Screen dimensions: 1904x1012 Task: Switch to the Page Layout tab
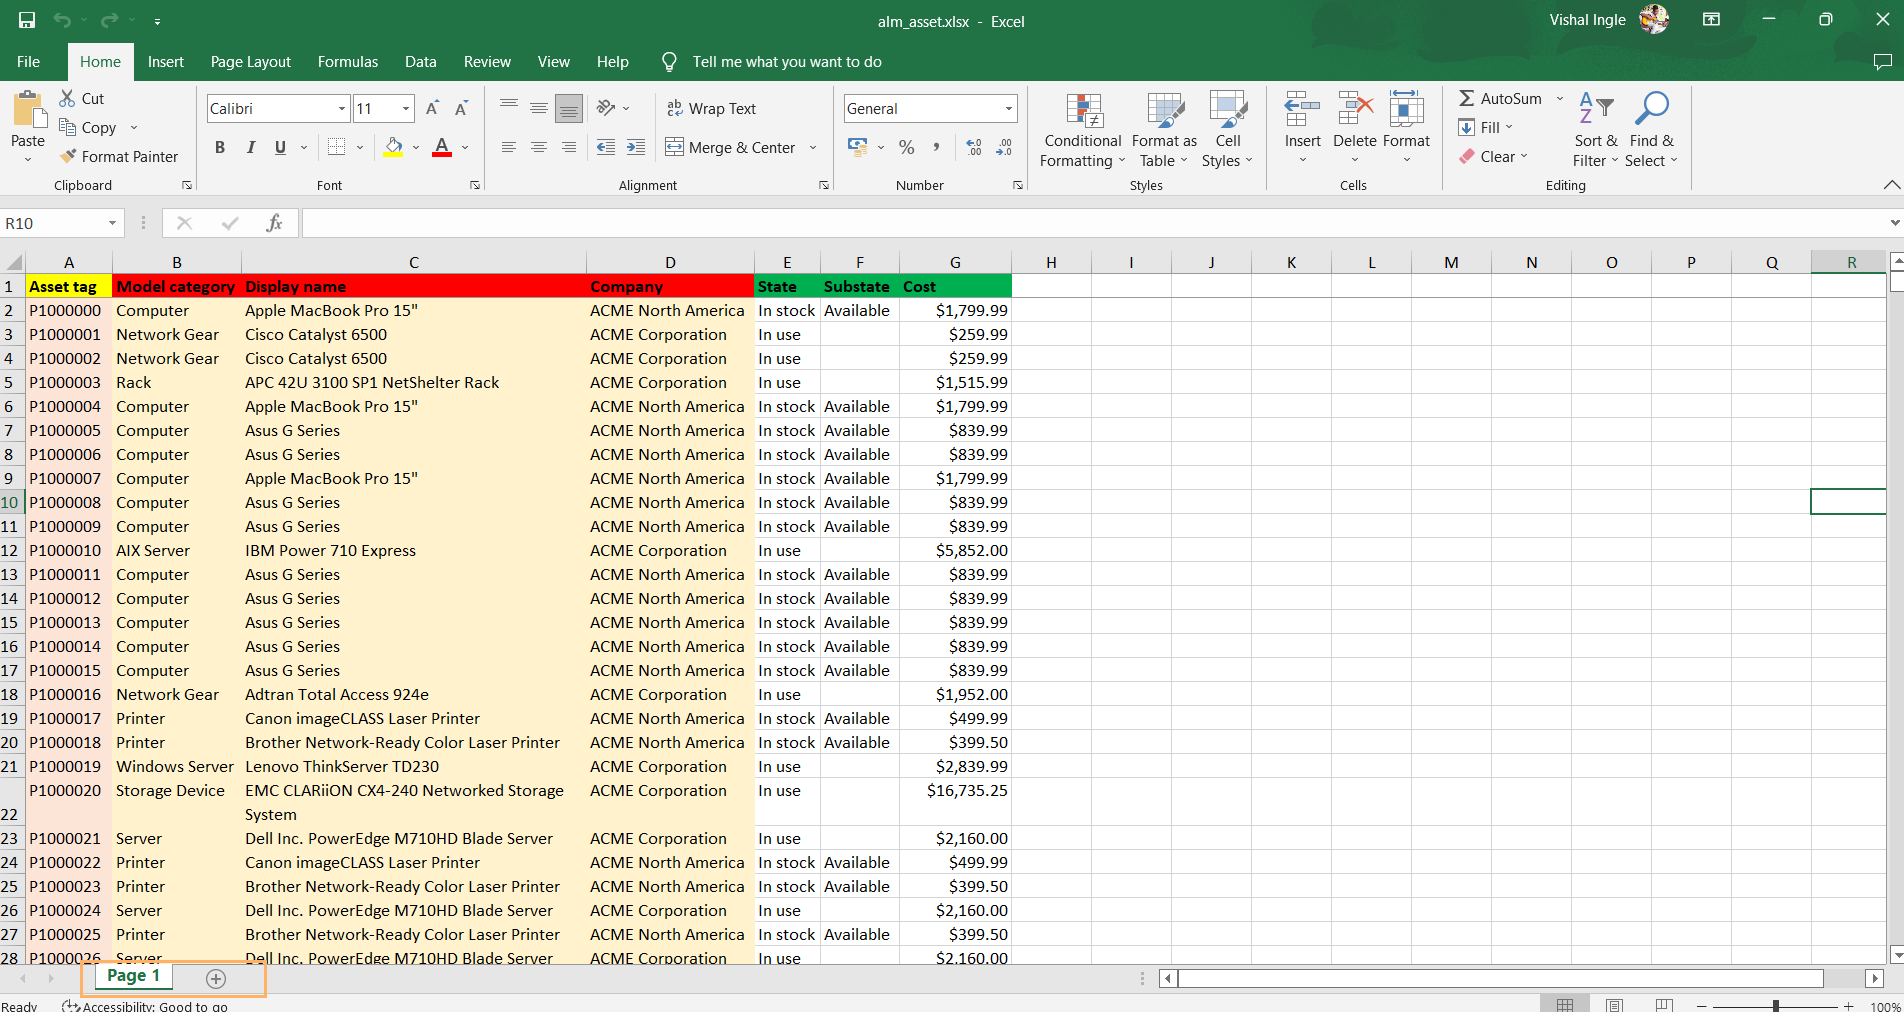coord(251,62)
